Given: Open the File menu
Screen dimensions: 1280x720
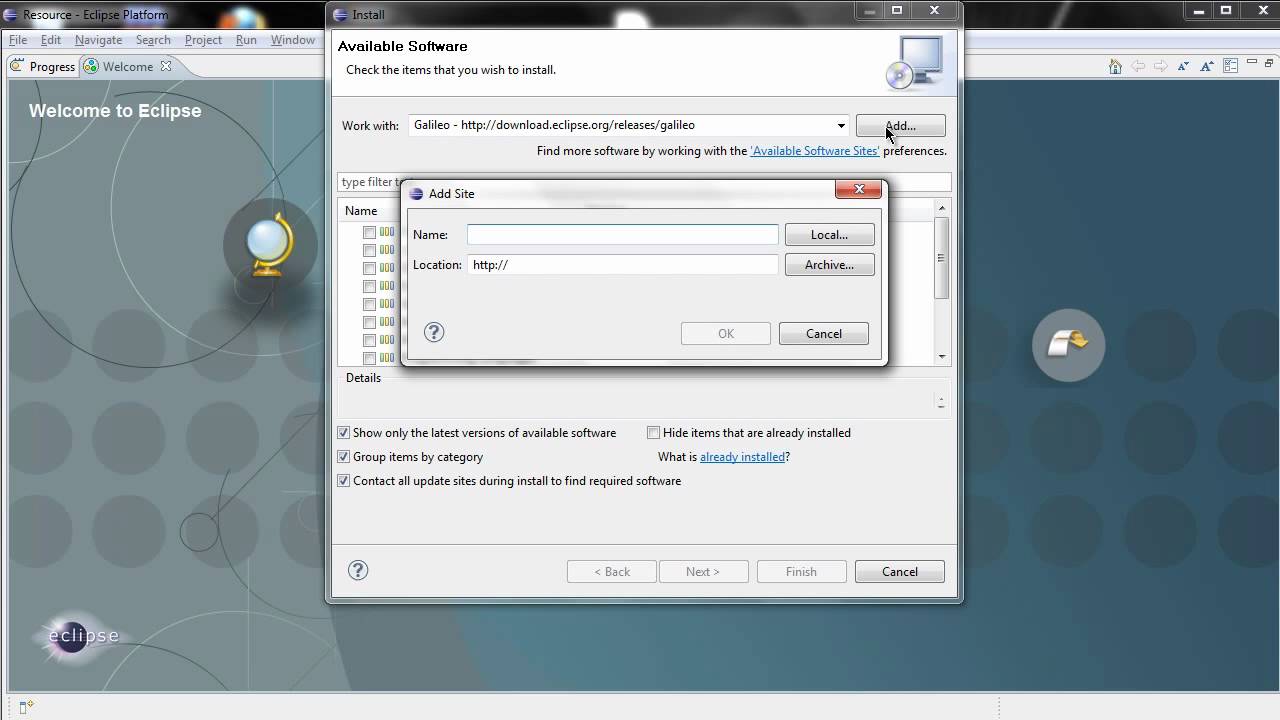Looking at the screenshot, I should (18, 40).
